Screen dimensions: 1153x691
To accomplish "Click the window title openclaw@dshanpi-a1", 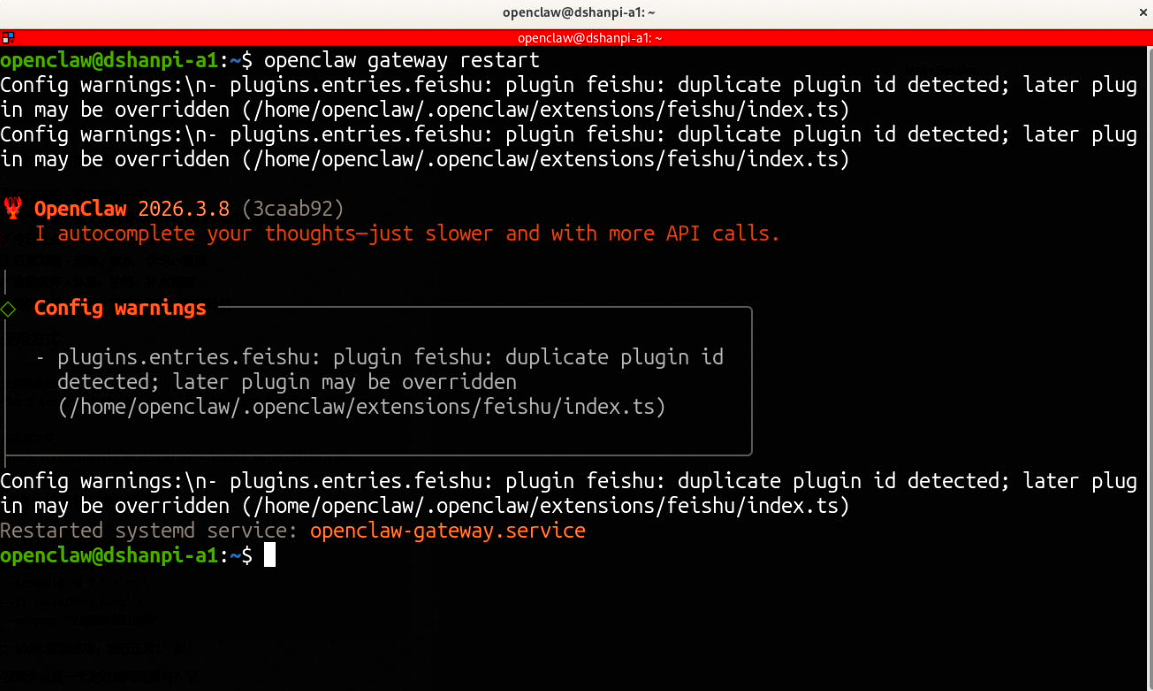I will (576, 12).
